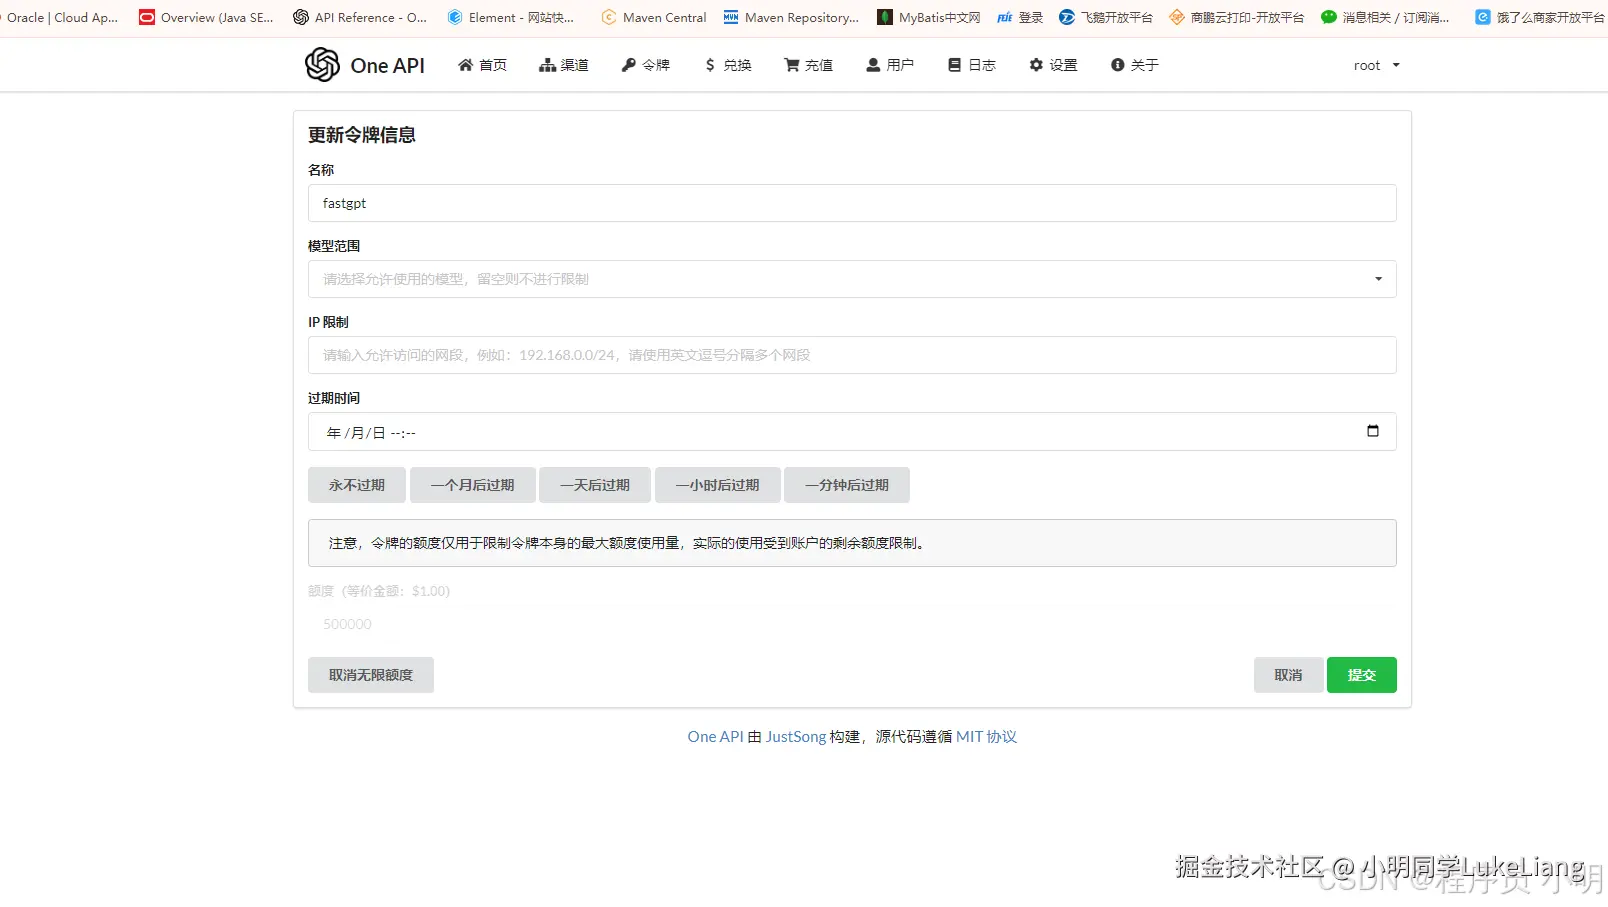Image resolution: width=1608 pixels, height=907 pixels.
Task: Open the 日志 logs panel
Action: (x=971, y=64)
